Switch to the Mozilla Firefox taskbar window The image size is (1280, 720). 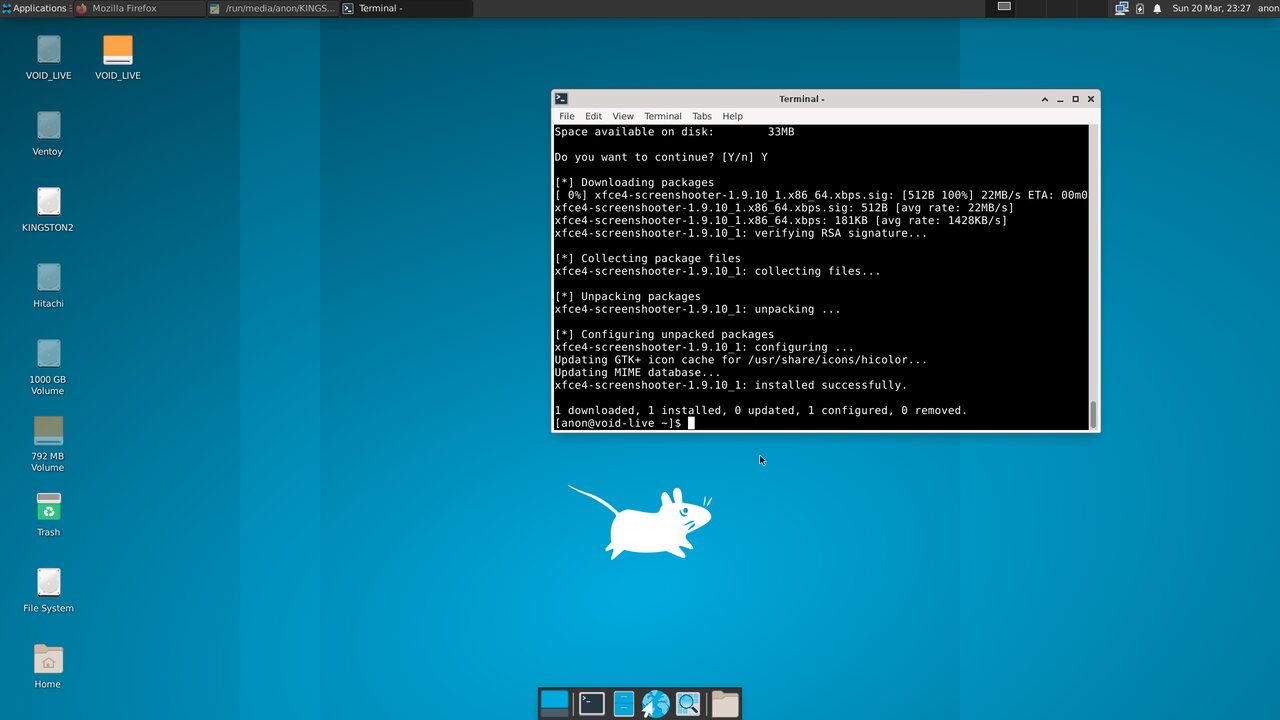tap(138, 8)
